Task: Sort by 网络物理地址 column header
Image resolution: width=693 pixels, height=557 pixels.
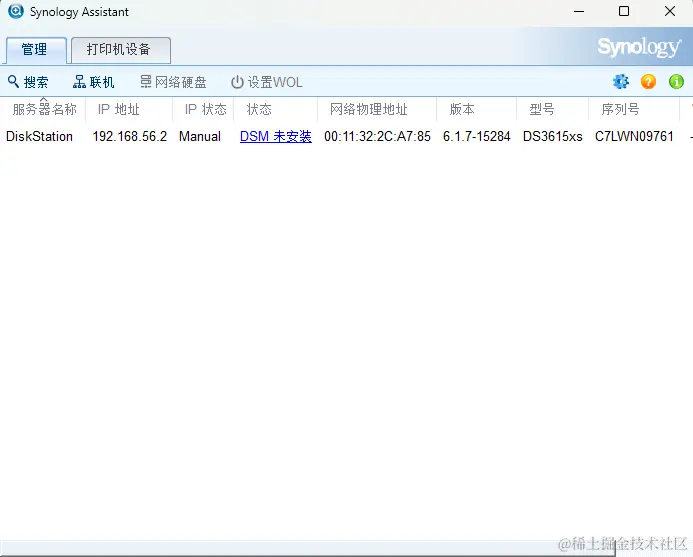Action: point(377,109)
